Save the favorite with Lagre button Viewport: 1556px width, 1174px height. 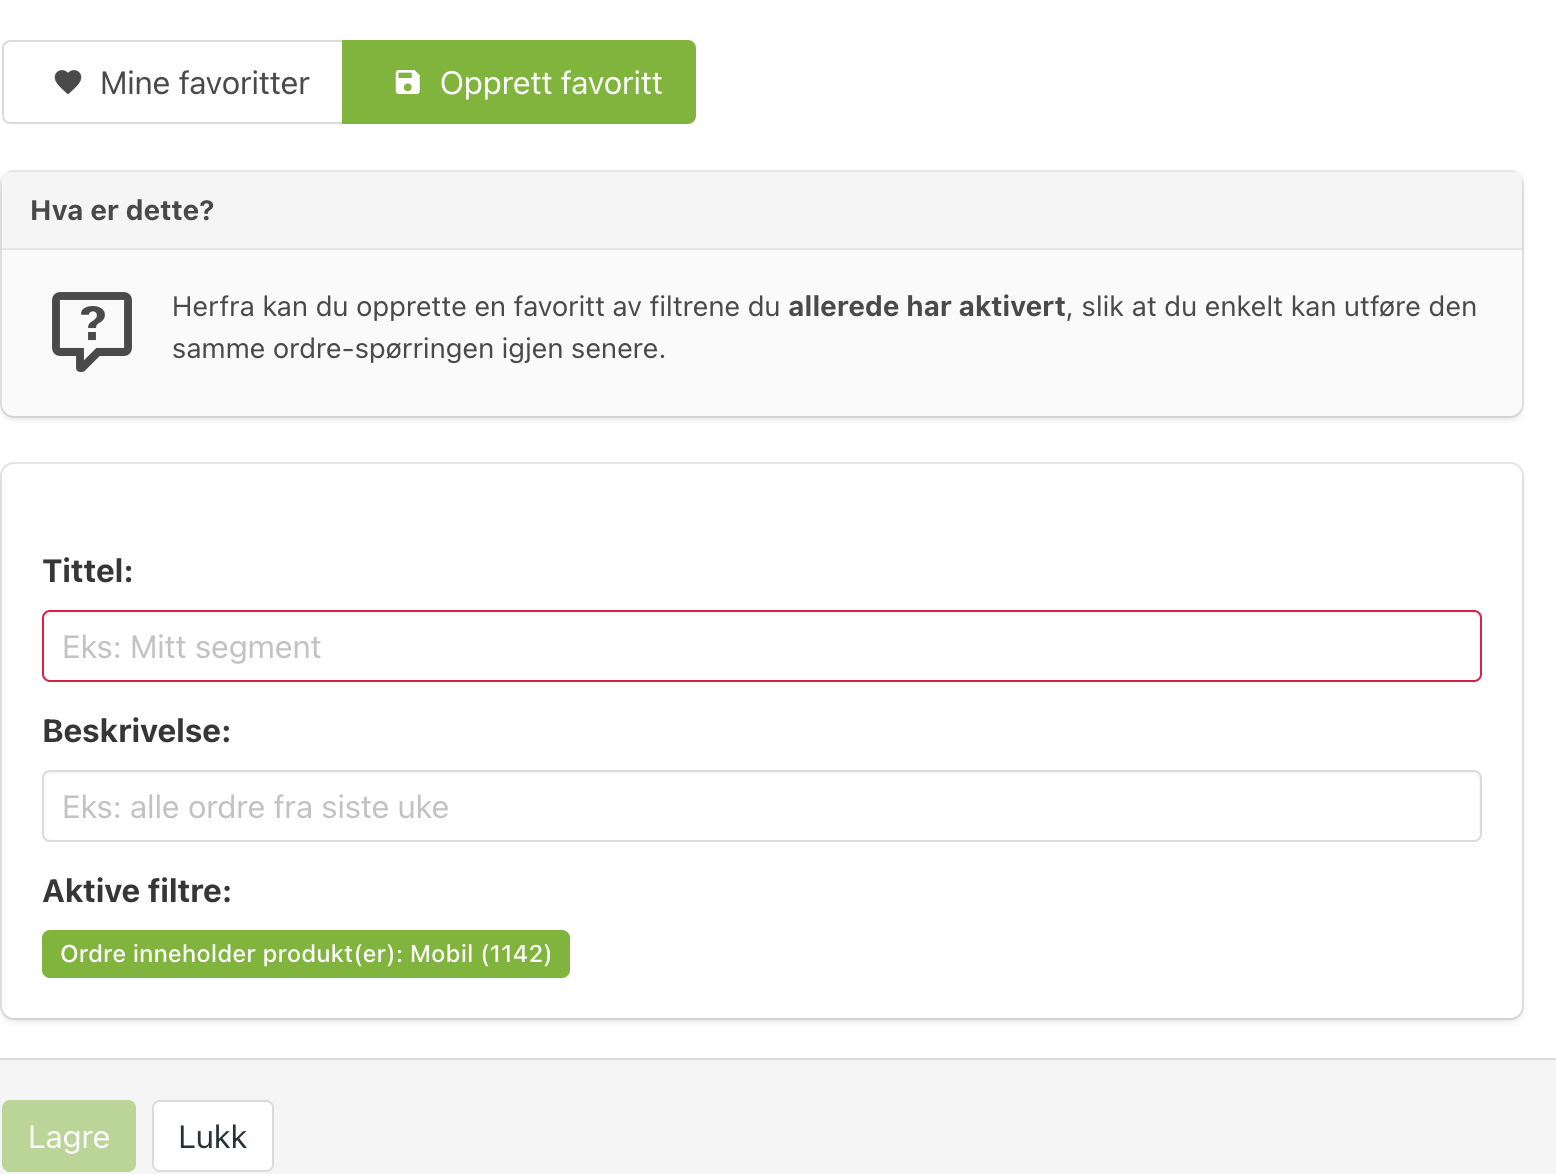[x=69, y=1136]
